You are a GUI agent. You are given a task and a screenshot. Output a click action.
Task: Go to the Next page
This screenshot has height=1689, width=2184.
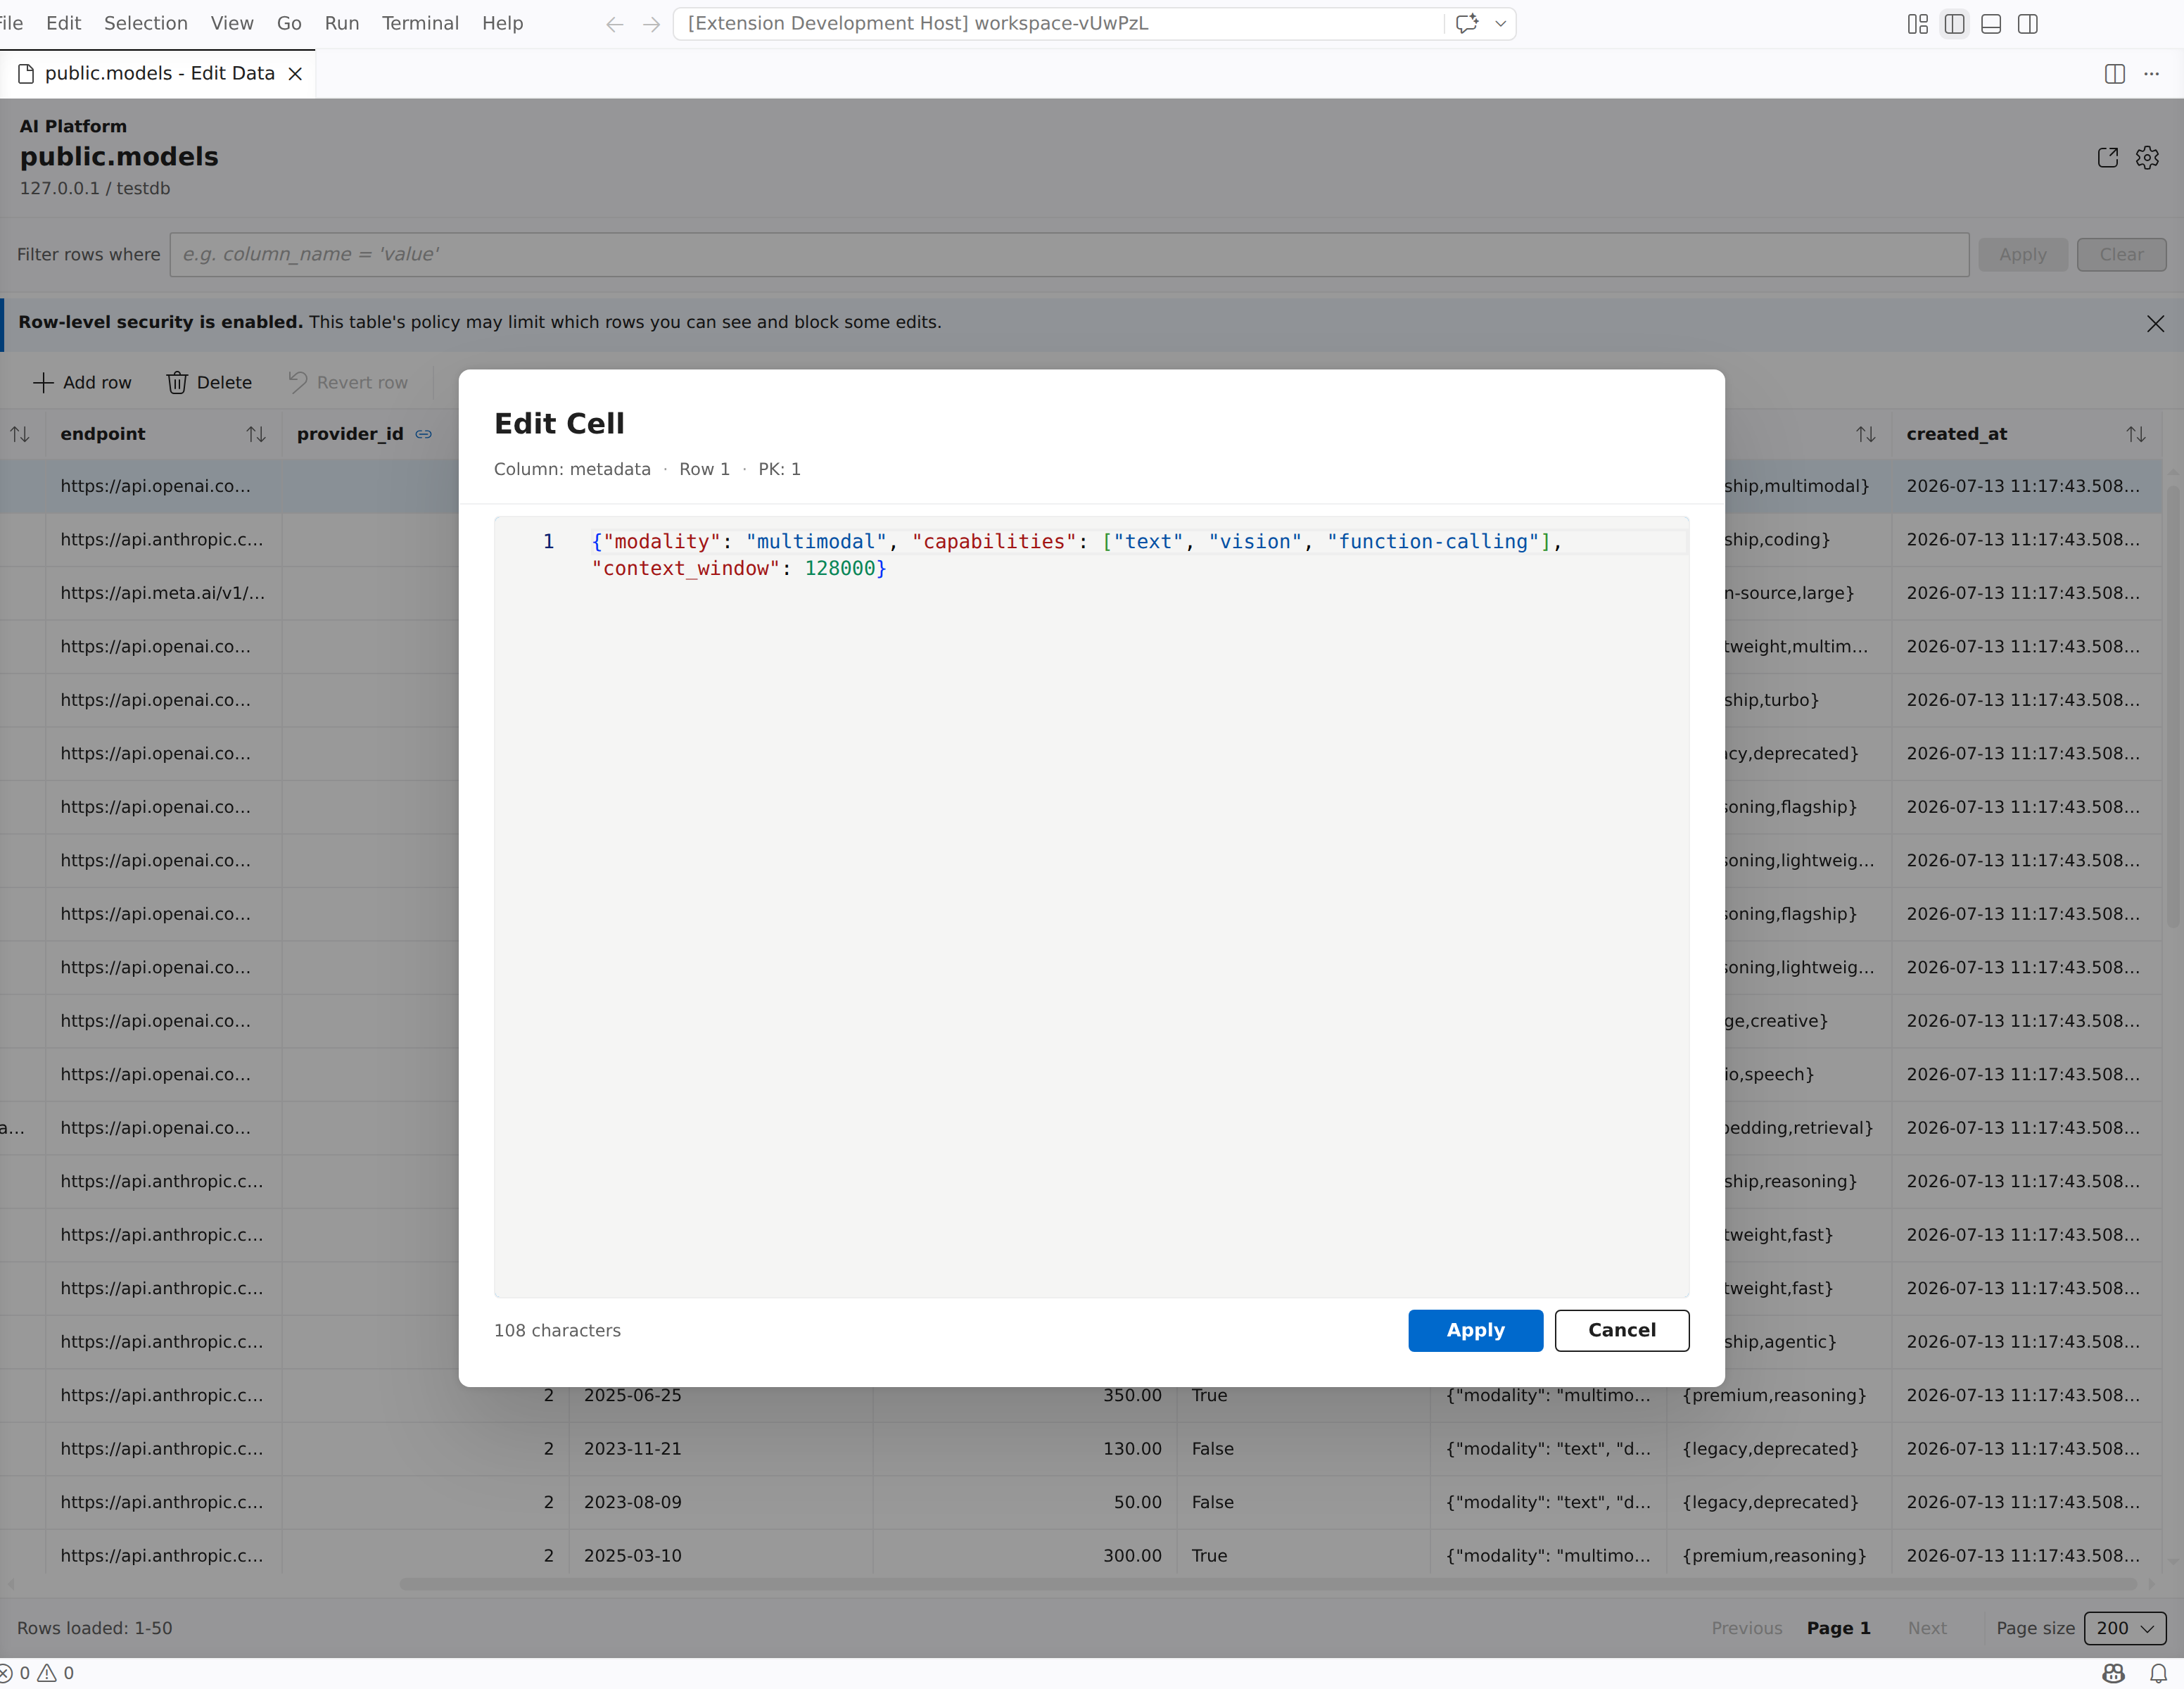(1927, 1628)
